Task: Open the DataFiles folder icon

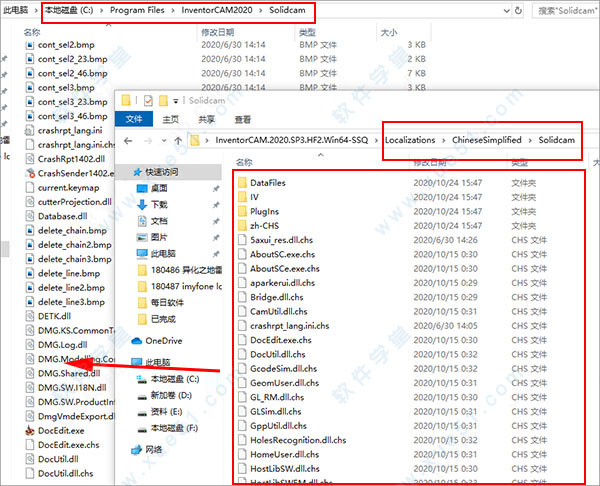Action: click(241, 183)
